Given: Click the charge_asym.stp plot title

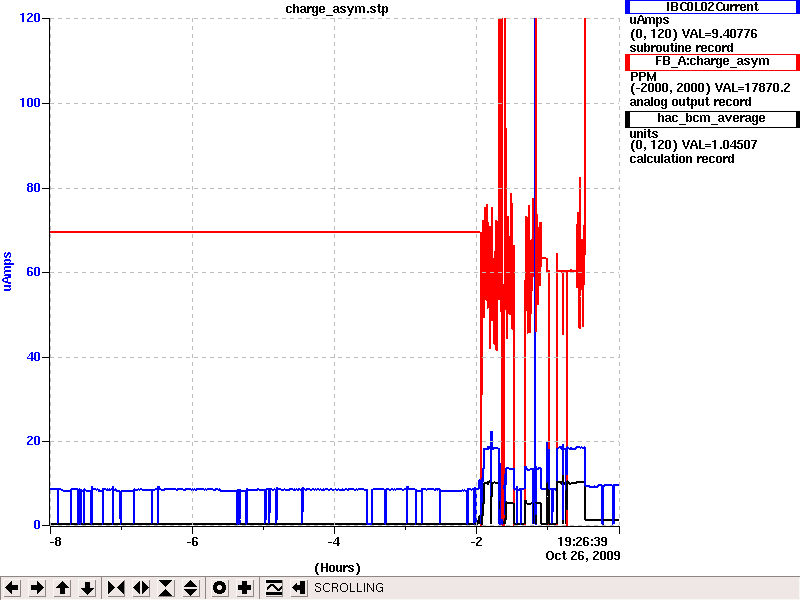Looking at the screenshot, I should pyautogui.click(x=337, y=9).
